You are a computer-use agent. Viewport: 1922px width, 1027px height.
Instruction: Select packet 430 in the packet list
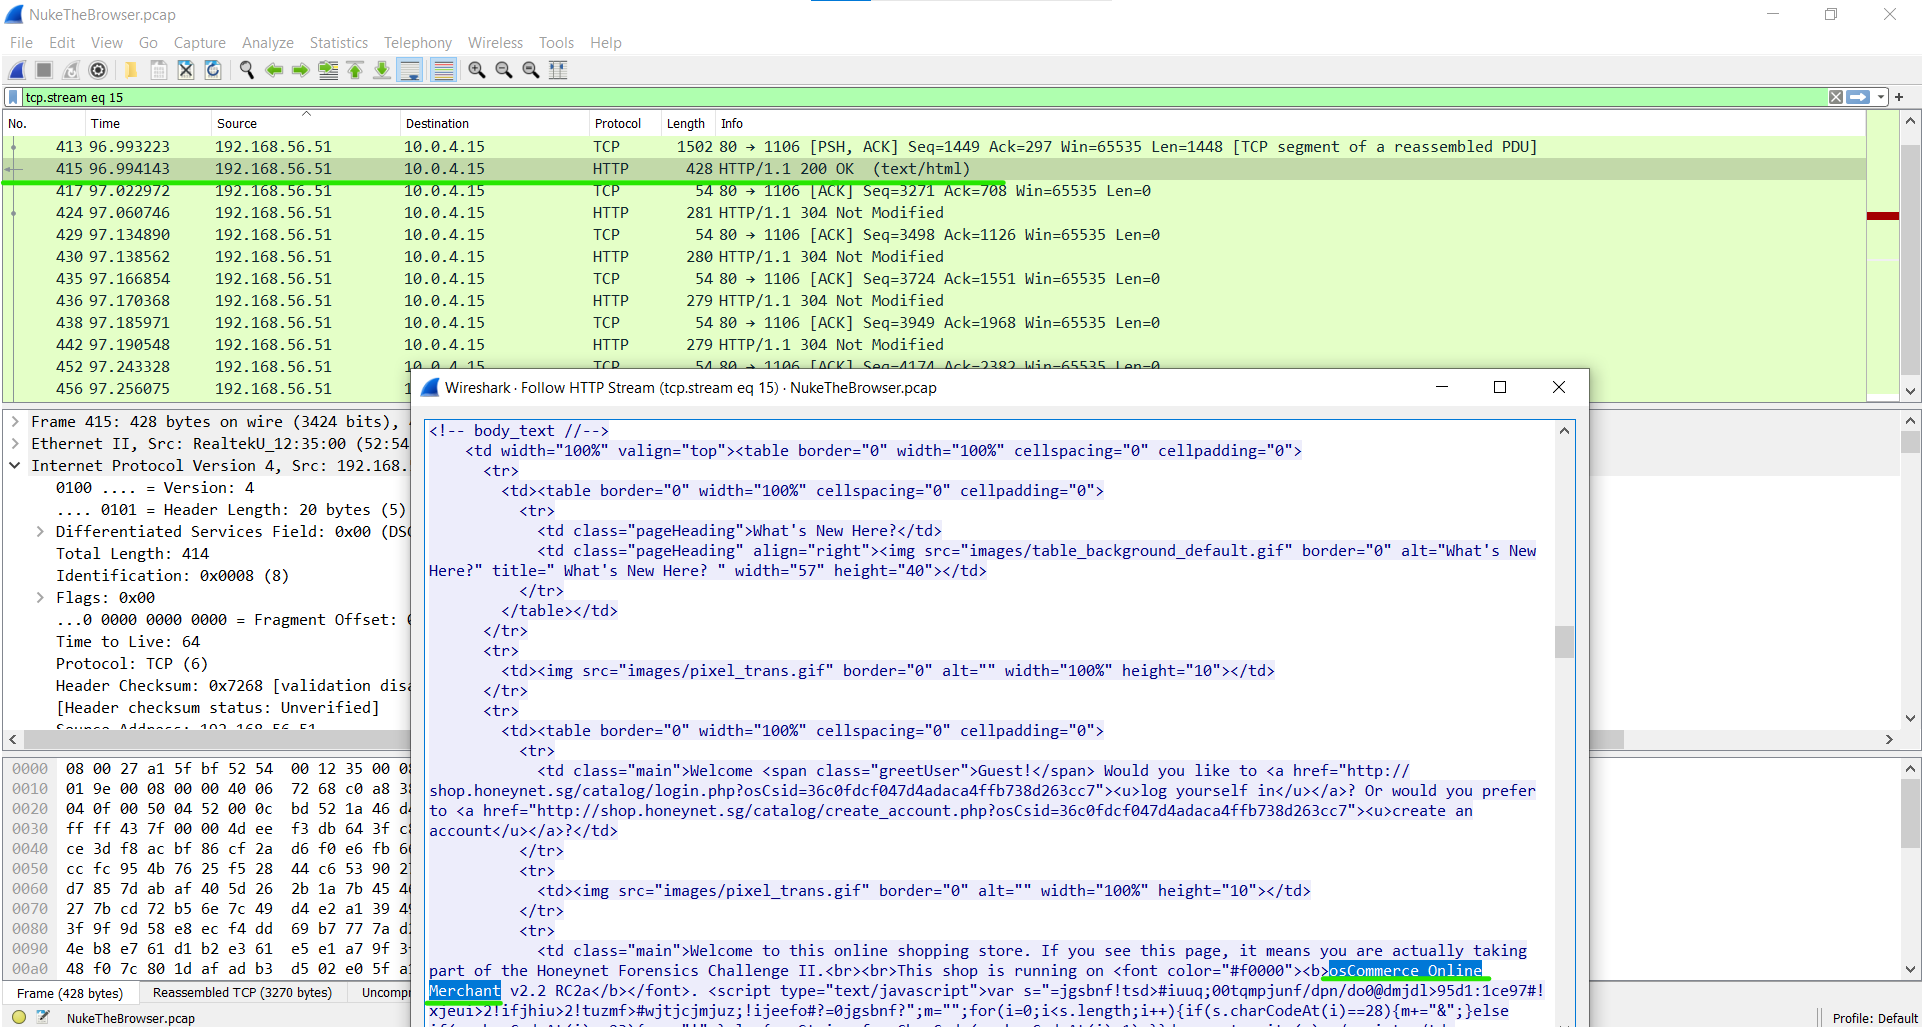coord(934,257)
